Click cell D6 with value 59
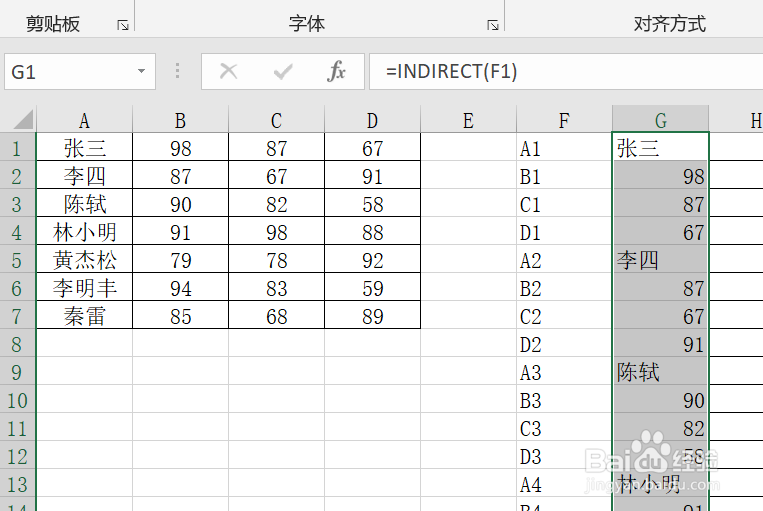This screenshot has width=763, height=511. [372, 287]
